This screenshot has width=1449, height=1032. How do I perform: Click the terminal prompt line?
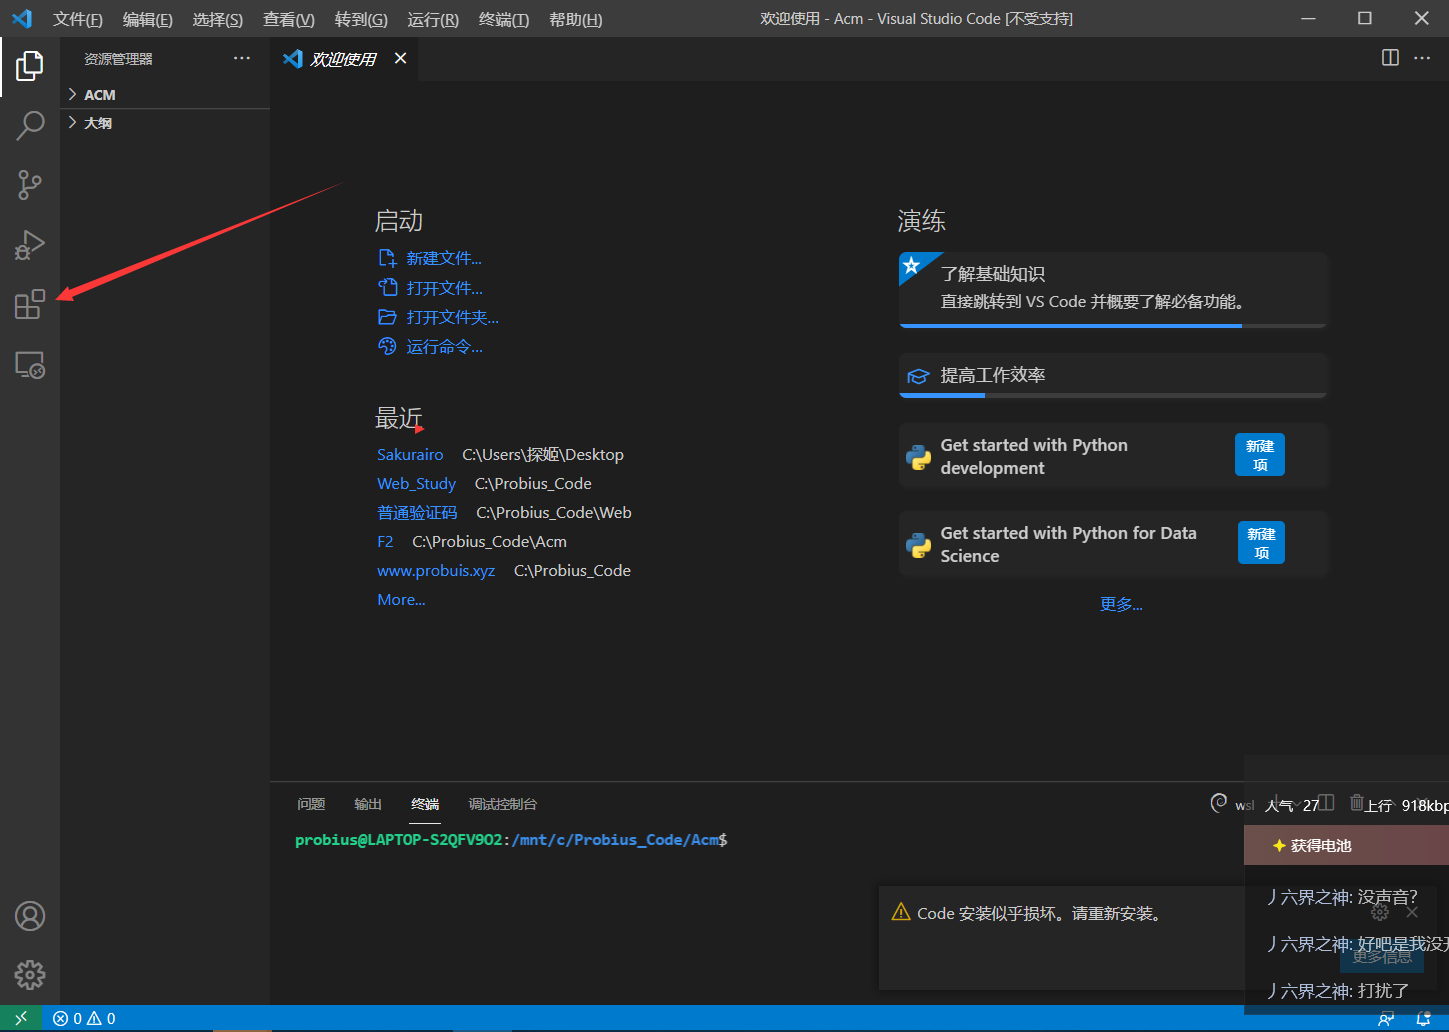(x=511, y=840)
